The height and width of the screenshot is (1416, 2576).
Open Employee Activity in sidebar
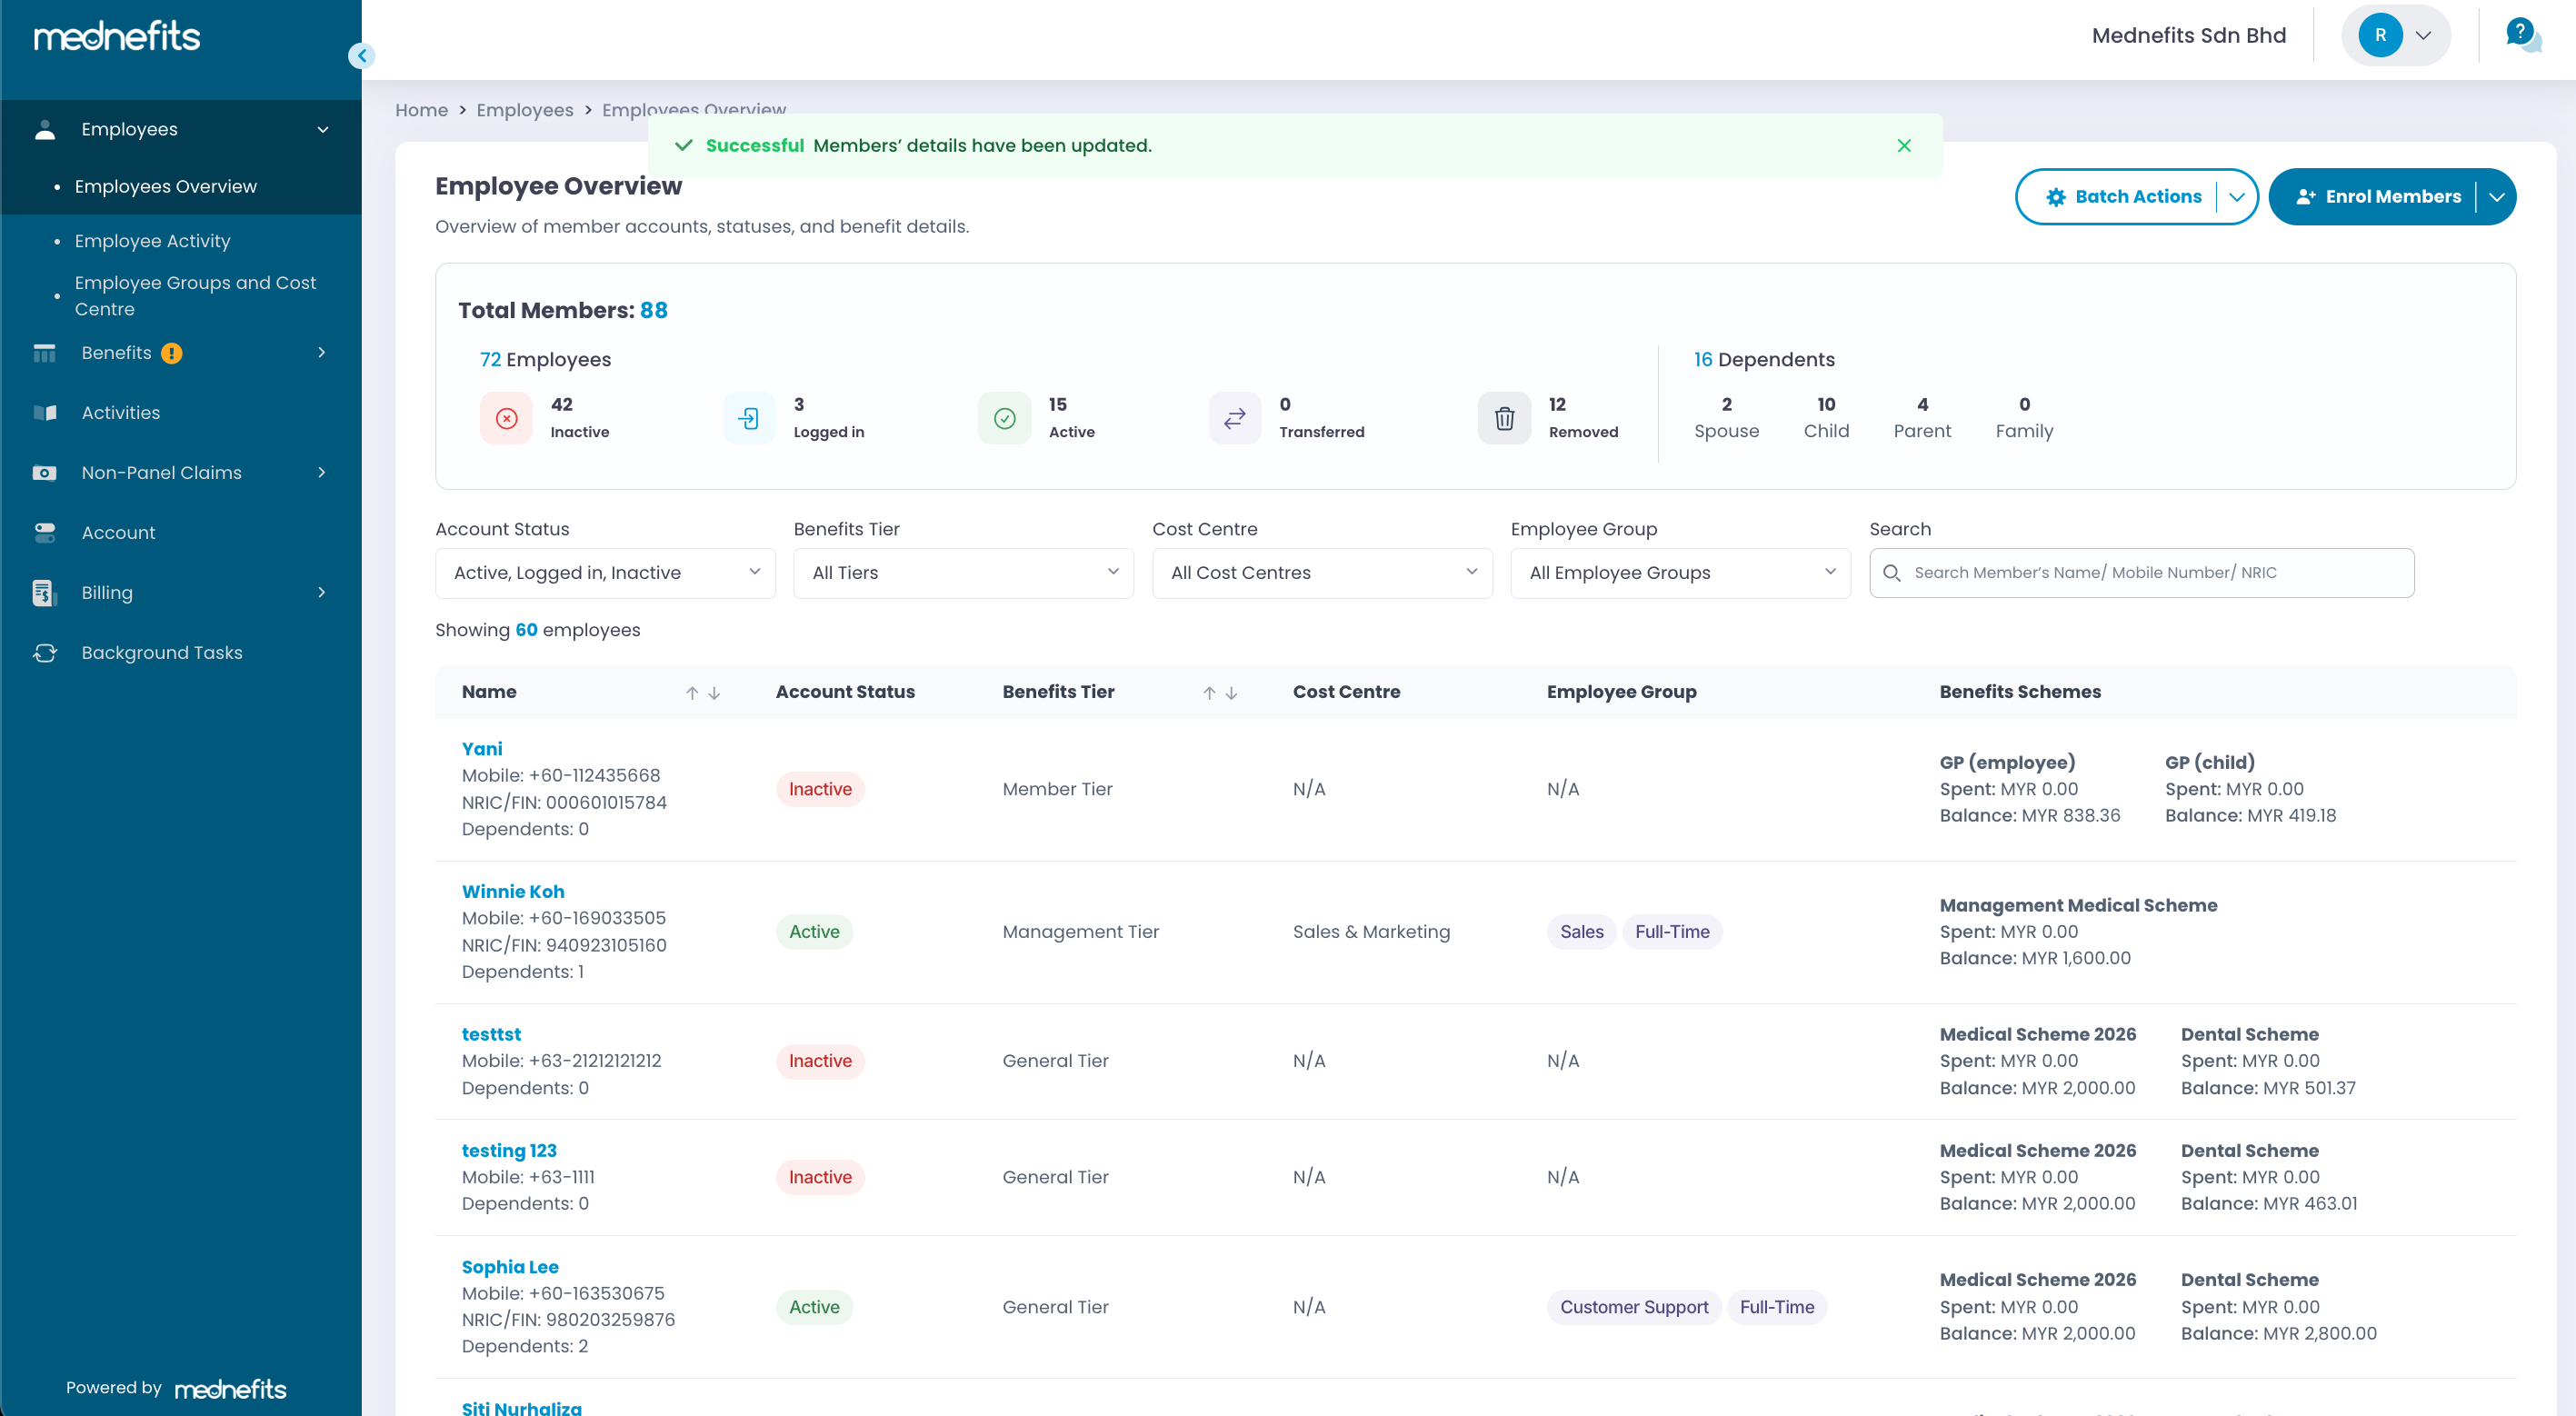[152, 241]
